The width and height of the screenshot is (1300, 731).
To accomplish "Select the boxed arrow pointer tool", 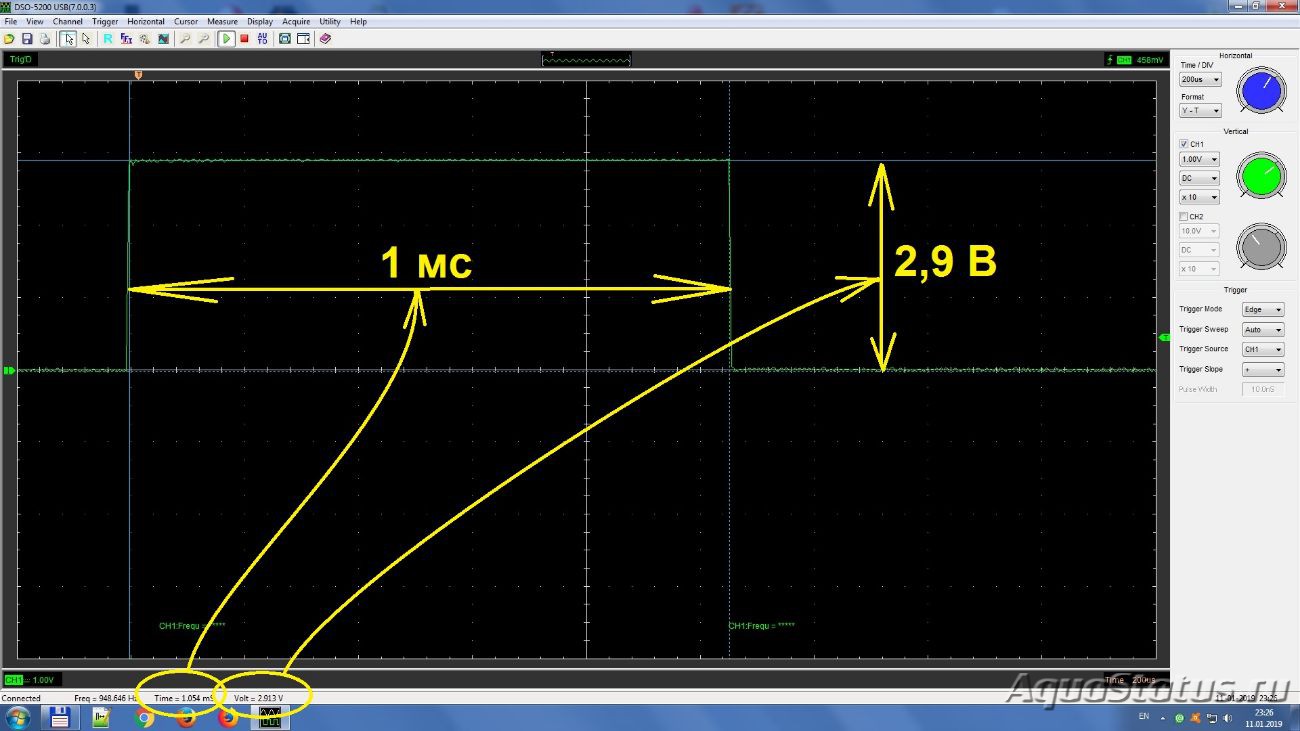I will pyautogui.click(x=68, y=39).
